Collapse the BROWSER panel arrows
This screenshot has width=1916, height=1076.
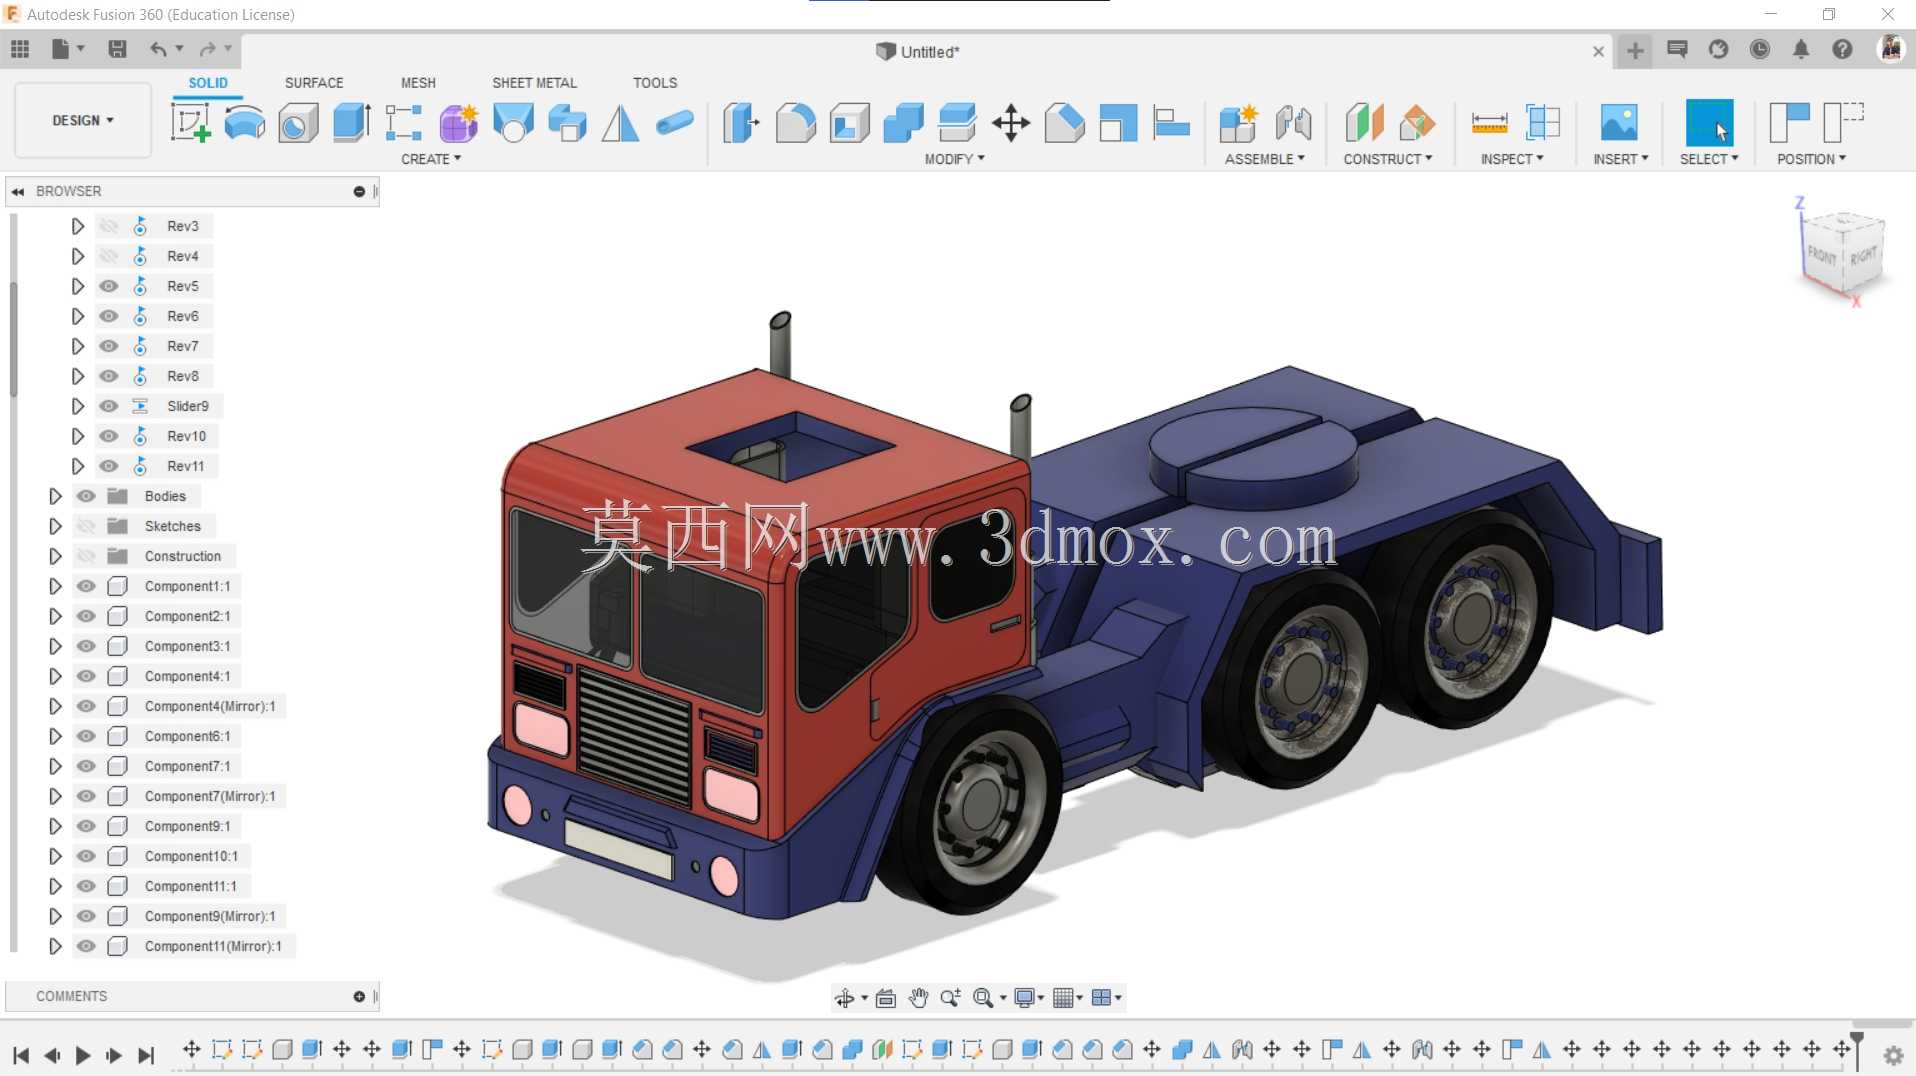(x=18, y=191)
